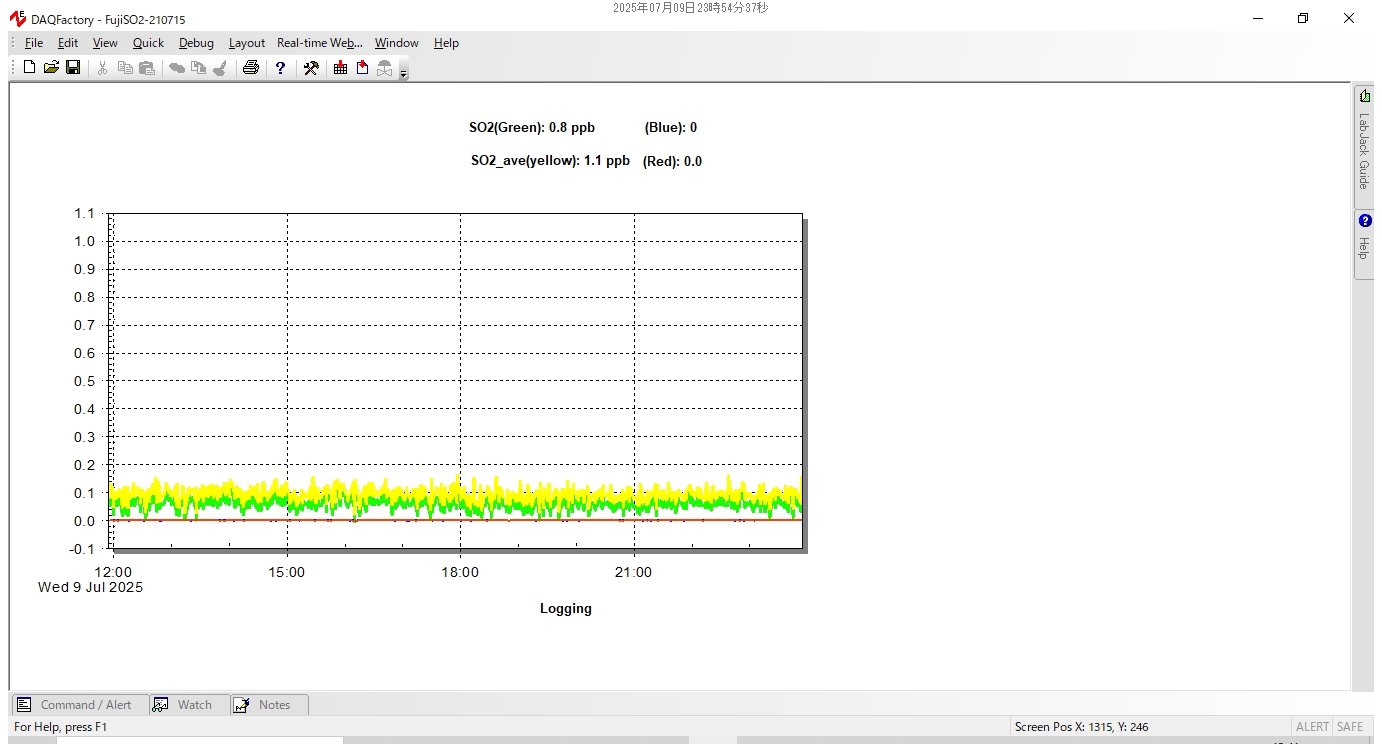Click inside the SO2 graph plot area

tap(455, 380)
